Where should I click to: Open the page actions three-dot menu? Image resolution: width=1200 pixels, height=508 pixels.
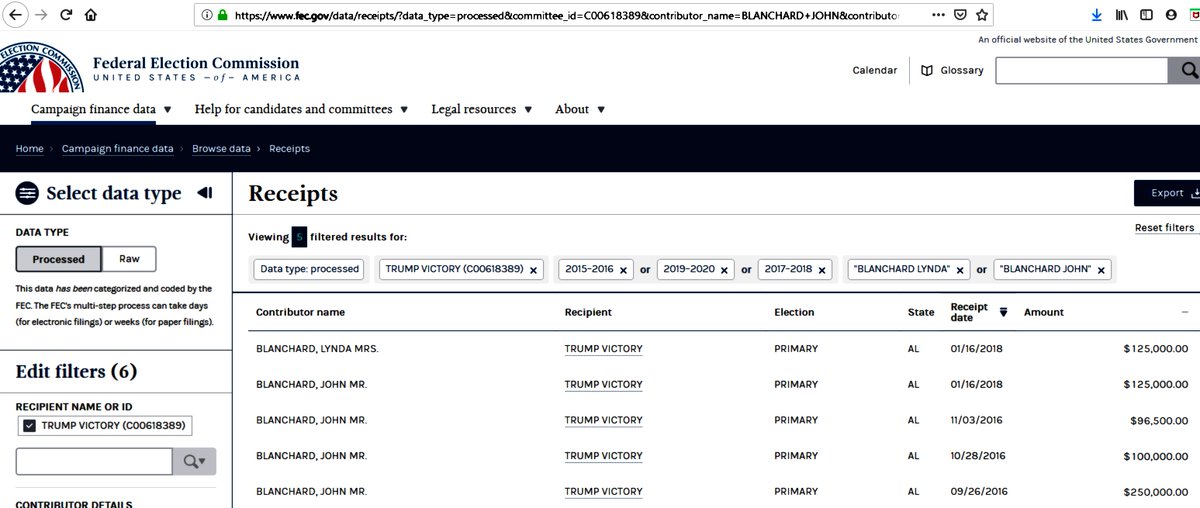point(937,15)
